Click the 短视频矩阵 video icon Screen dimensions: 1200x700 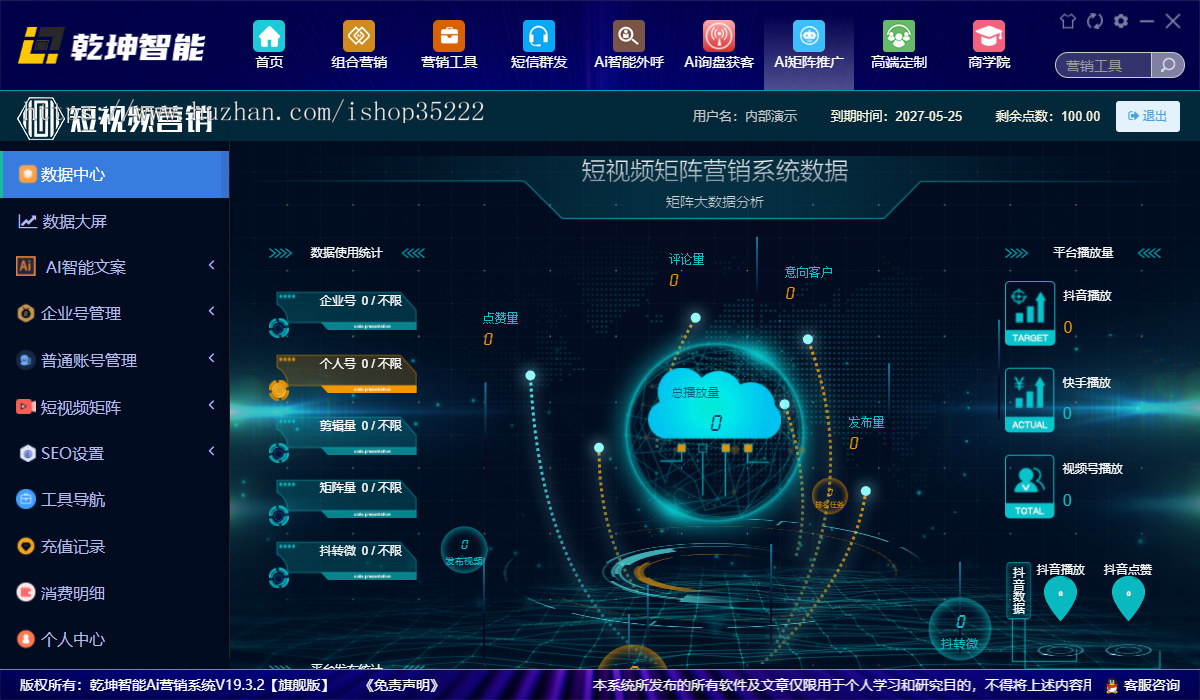[26, 407]
